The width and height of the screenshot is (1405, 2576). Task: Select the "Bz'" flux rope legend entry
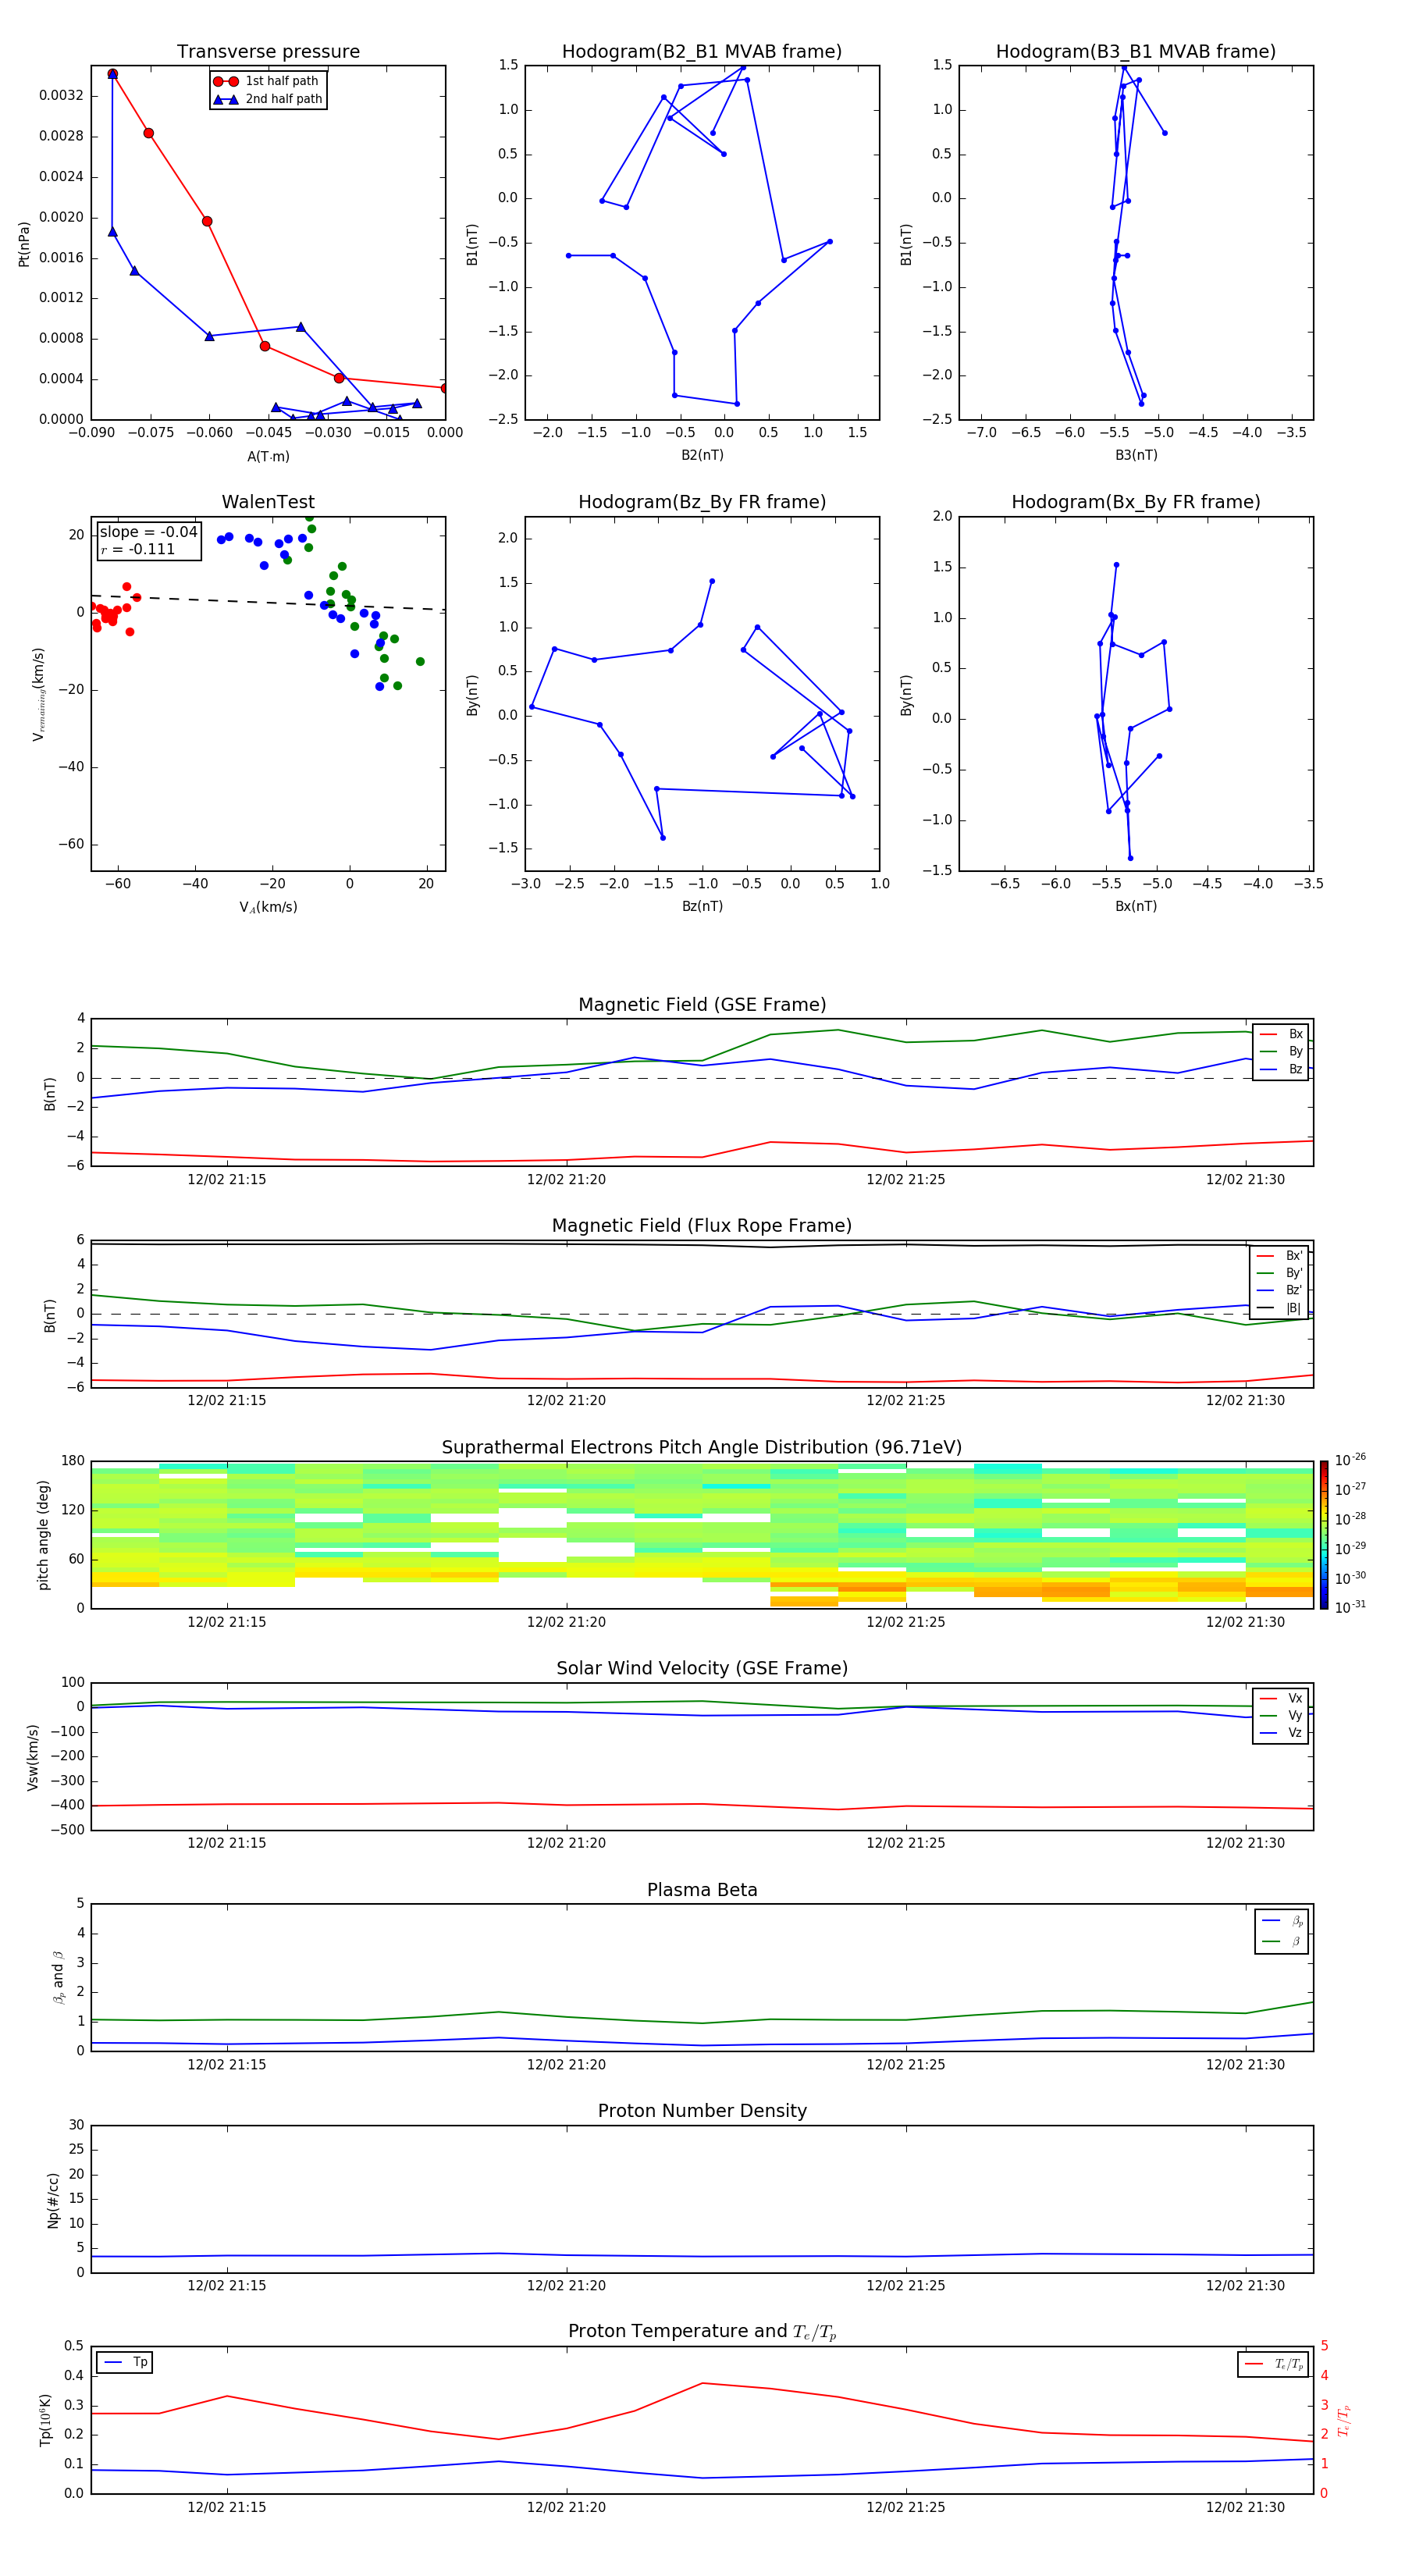1281,1290
